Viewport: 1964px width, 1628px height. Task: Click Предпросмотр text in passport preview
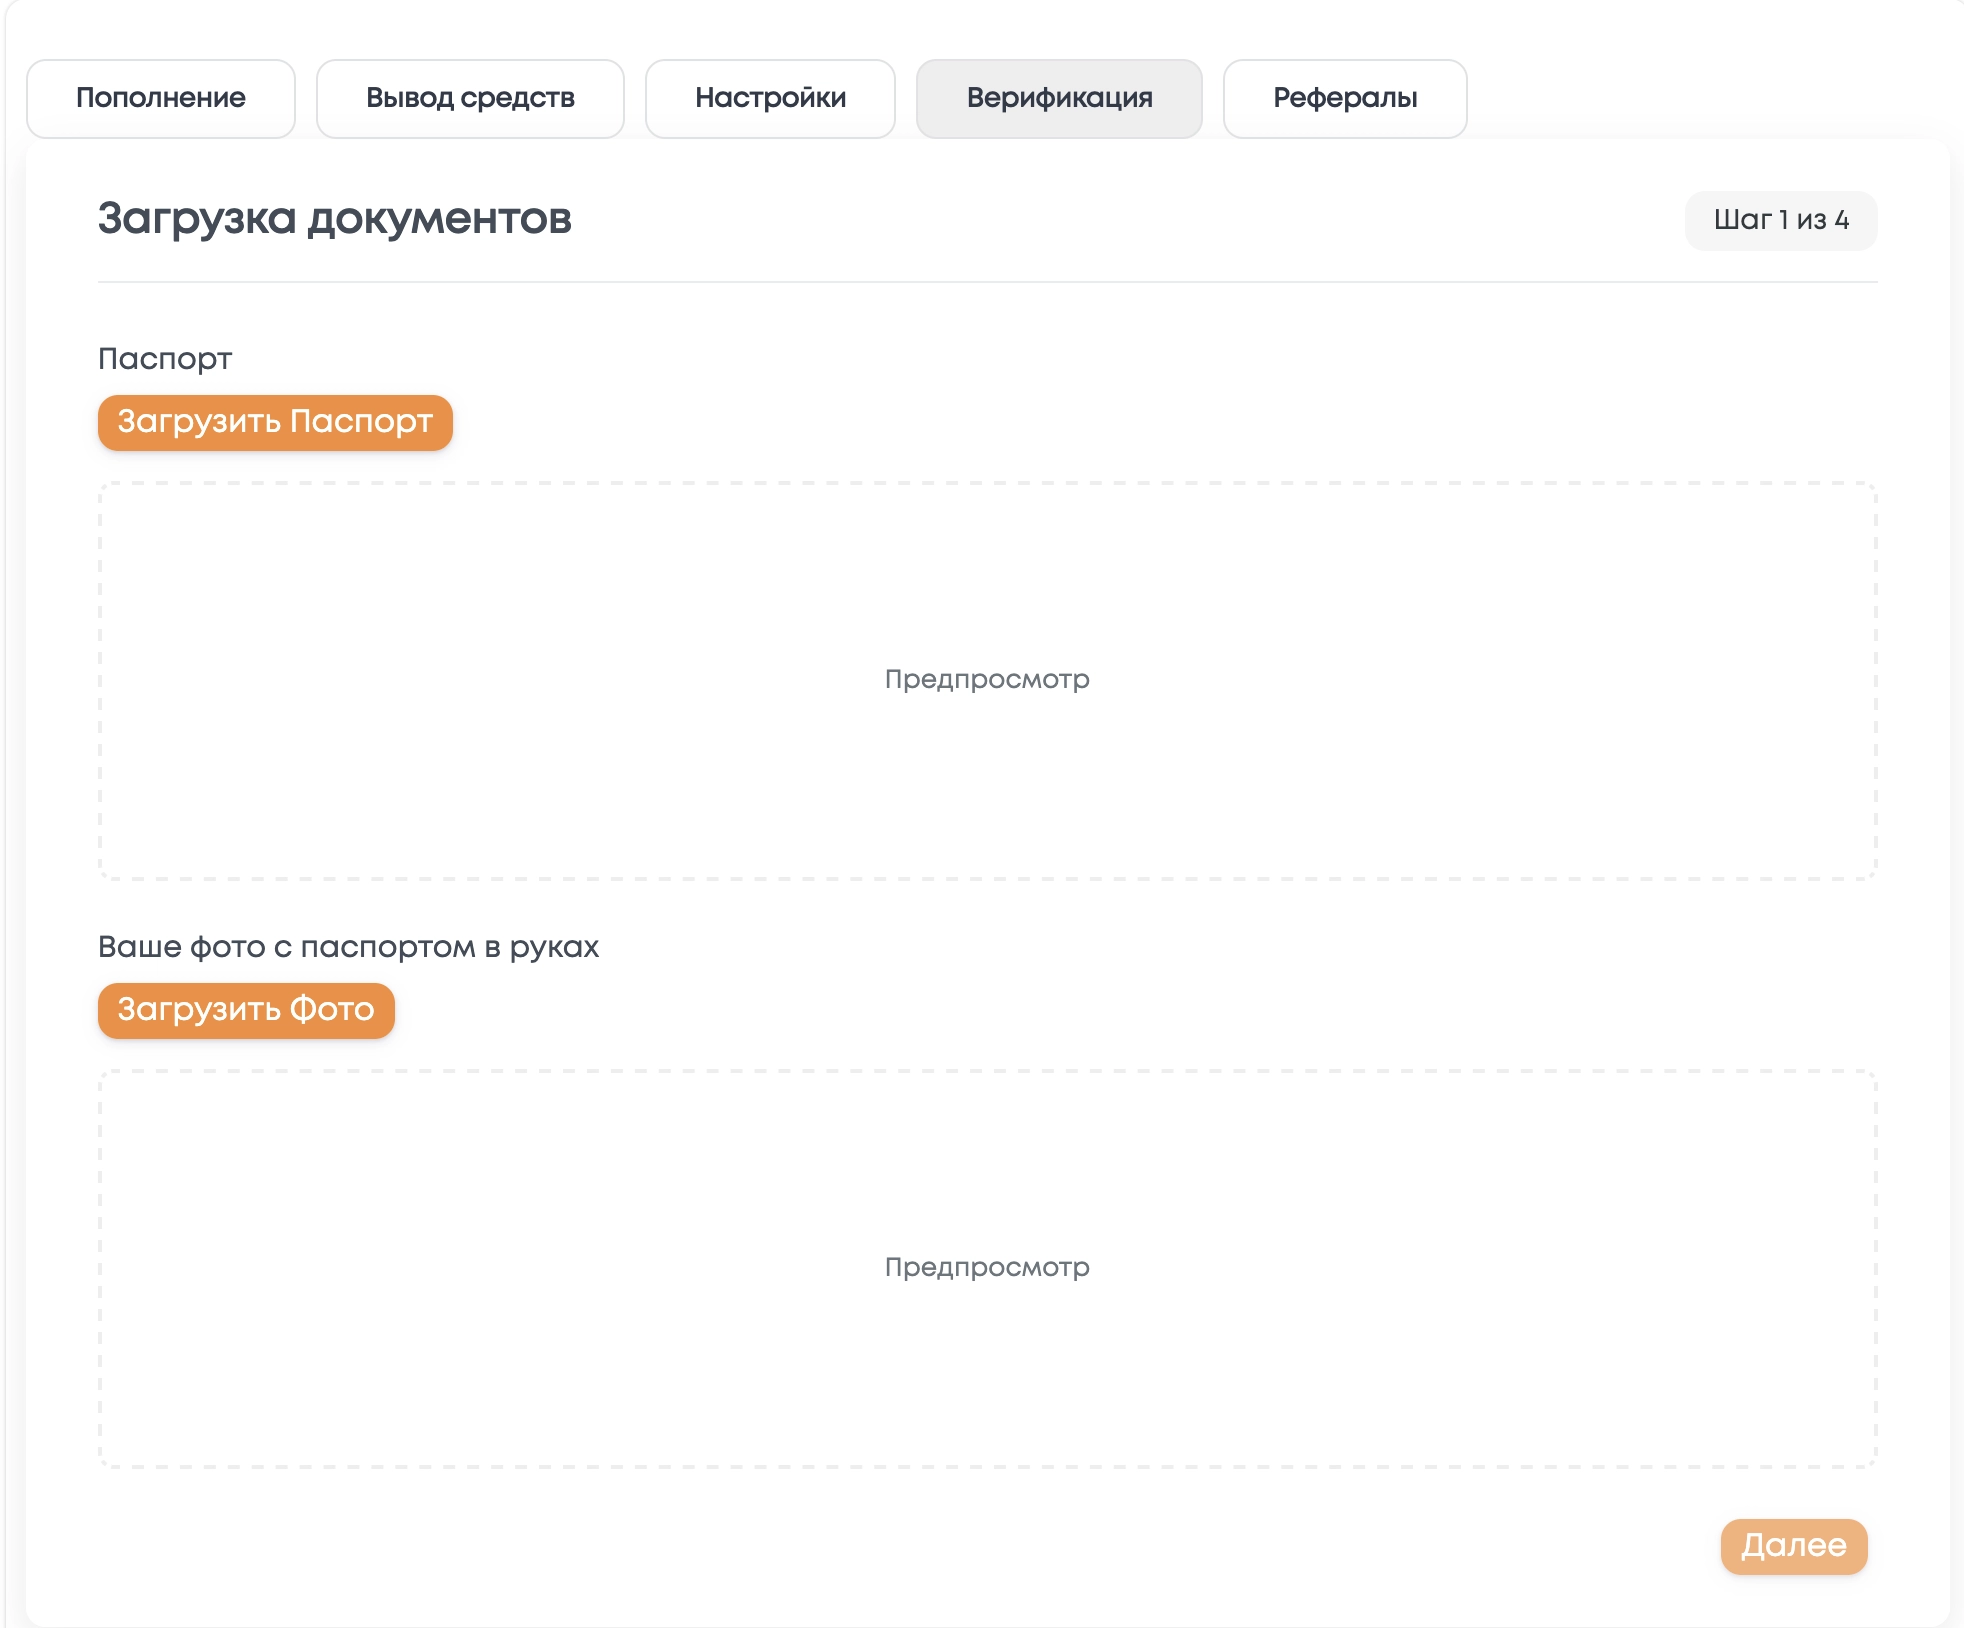click(987, 680)
